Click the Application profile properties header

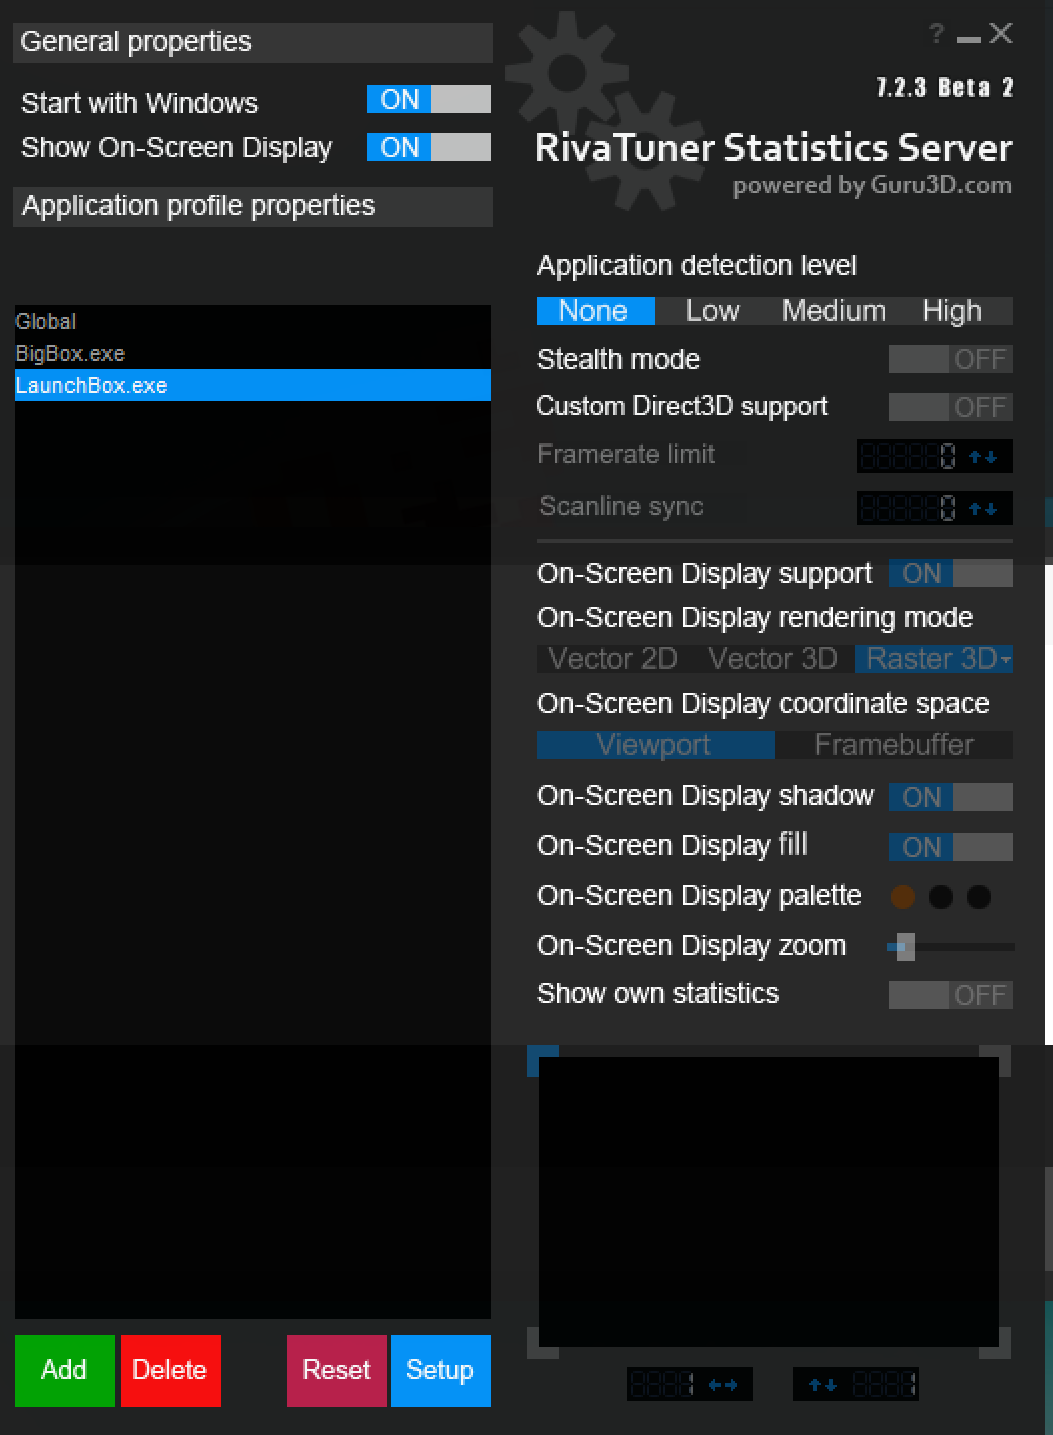tap(253, 207)
